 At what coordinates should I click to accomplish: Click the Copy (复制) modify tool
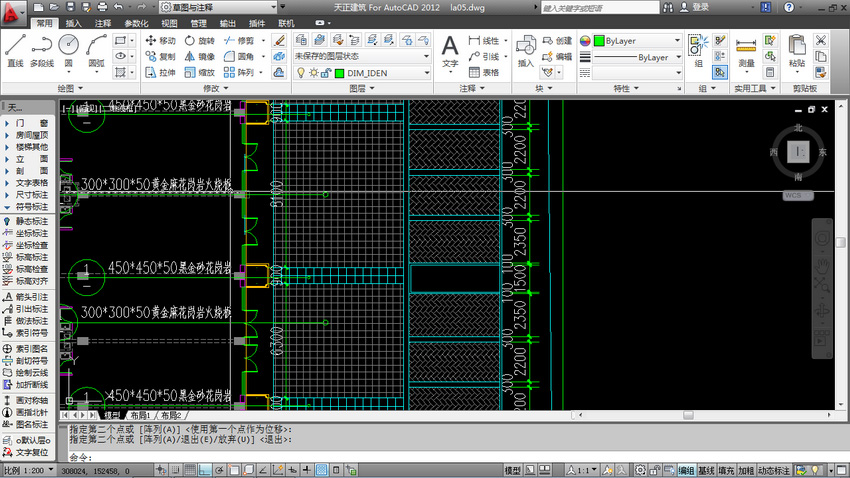pos(160,56)
